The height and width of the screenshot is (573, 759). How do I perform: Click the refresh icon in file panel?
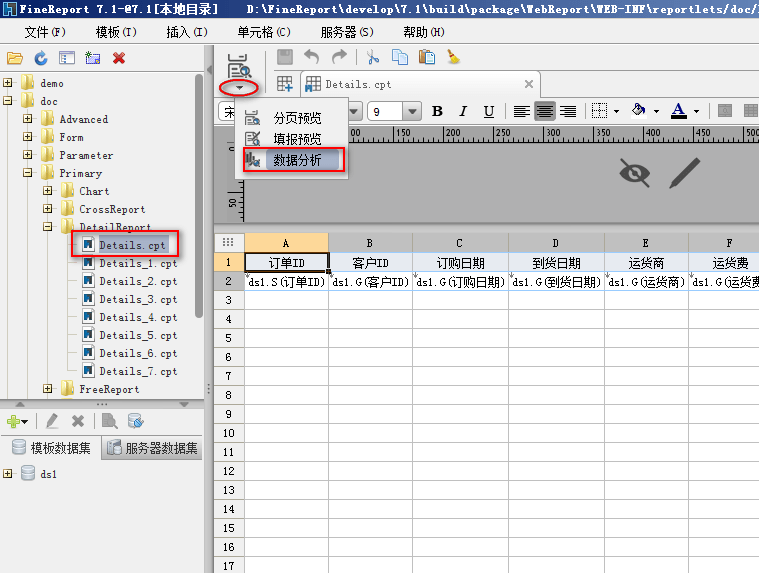(41, 59)
